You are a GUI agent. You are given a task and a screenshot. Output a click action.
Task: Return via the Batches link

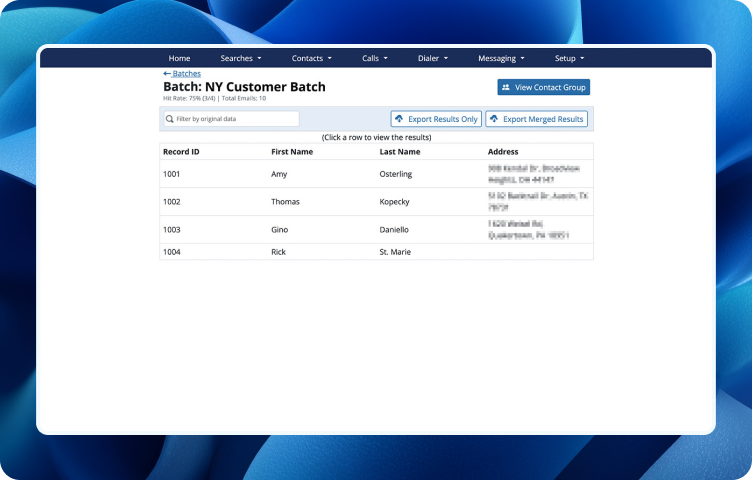tap(186, 74)
